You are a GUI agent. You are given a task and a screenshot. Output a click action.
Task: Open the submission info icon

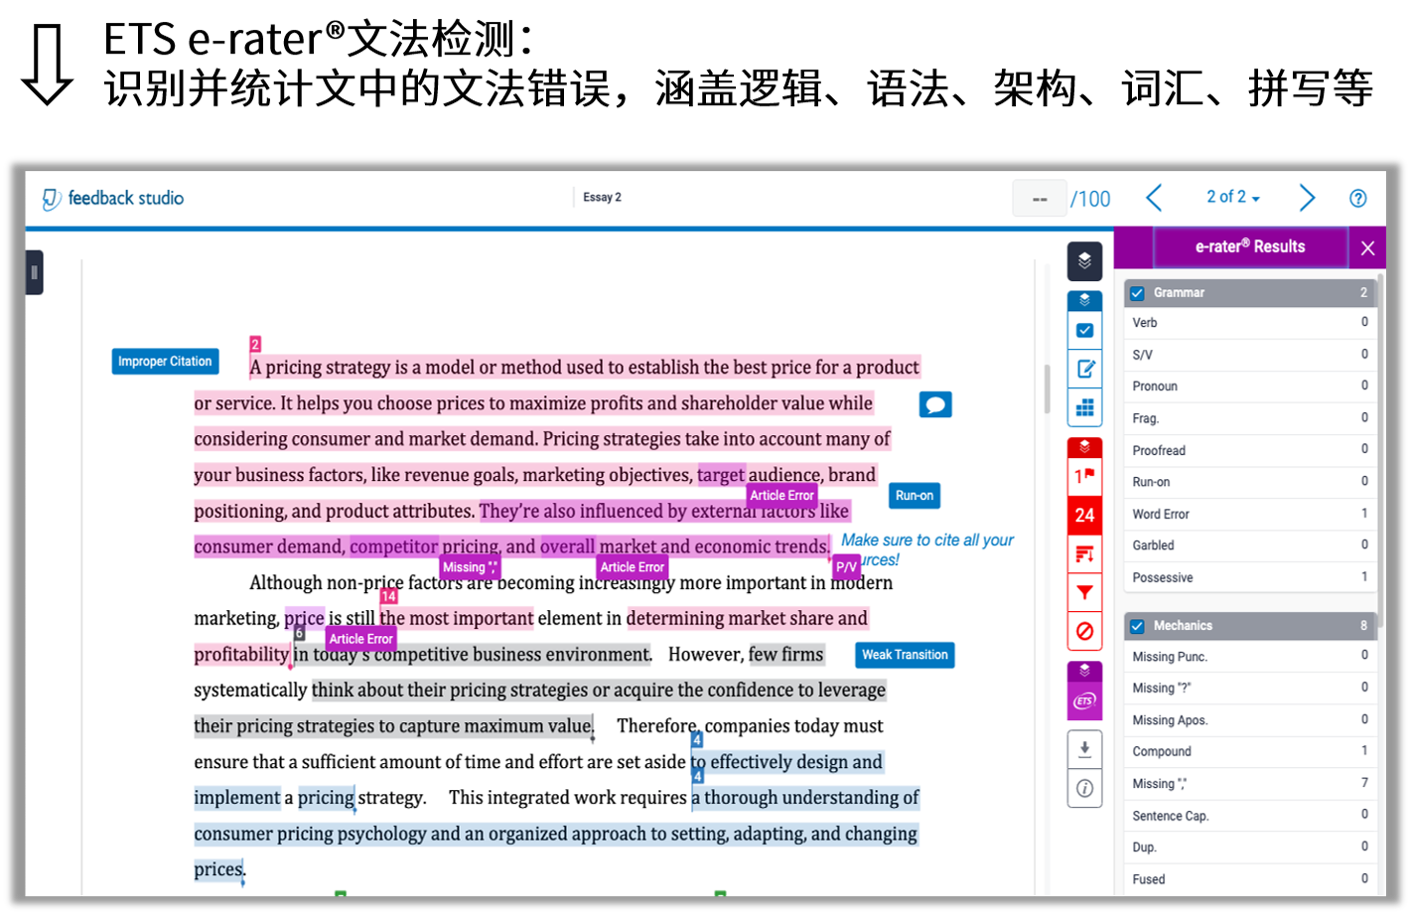pos(1084,788)
